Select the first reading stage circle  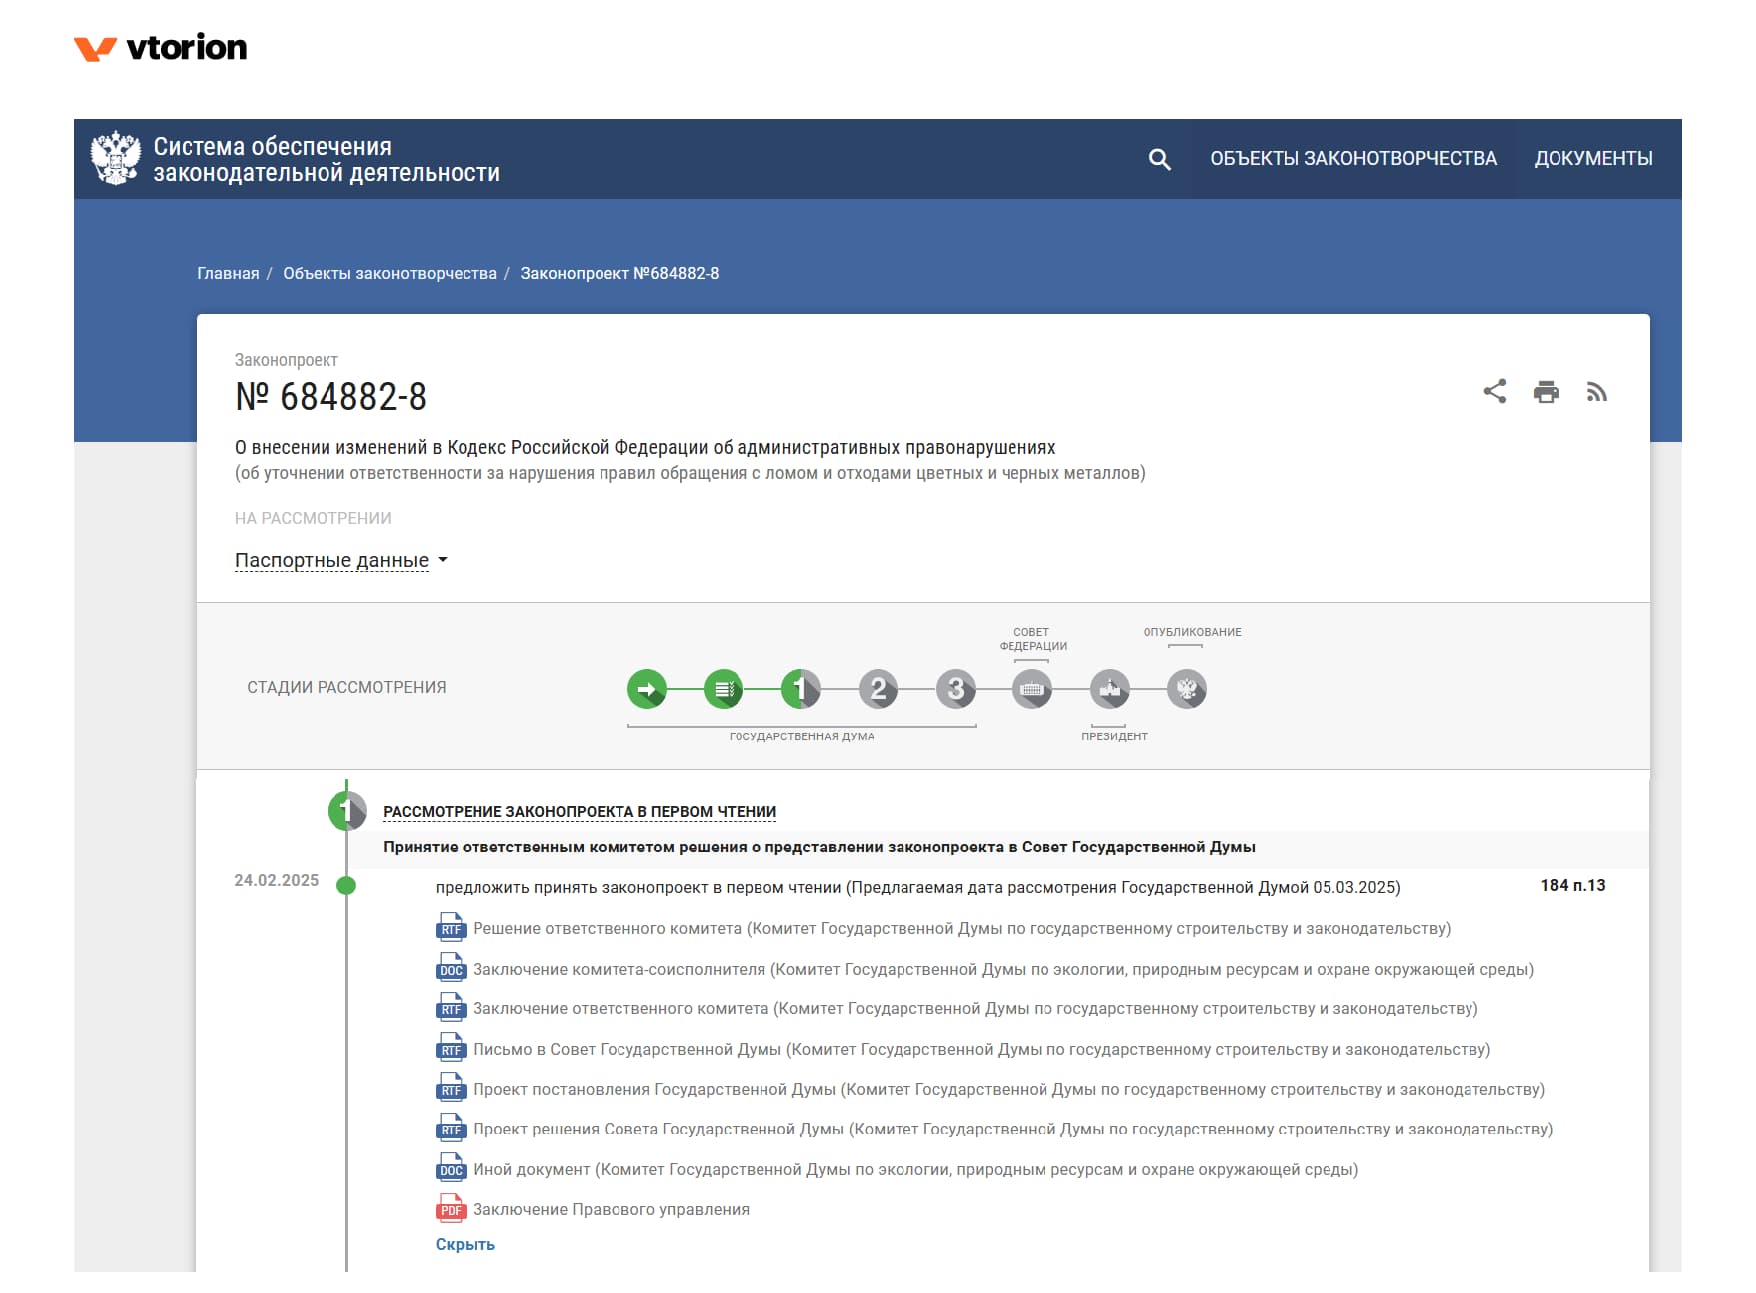tap(801, 689)
